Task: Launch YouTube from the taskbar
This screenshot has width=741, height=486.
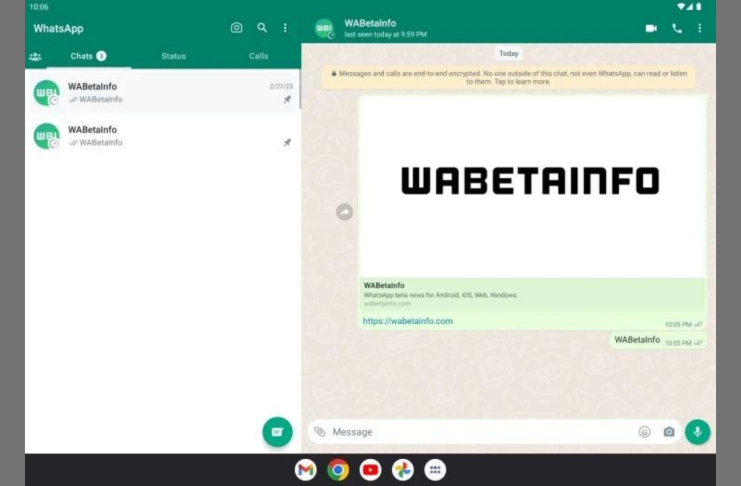Action: point(370,470)
